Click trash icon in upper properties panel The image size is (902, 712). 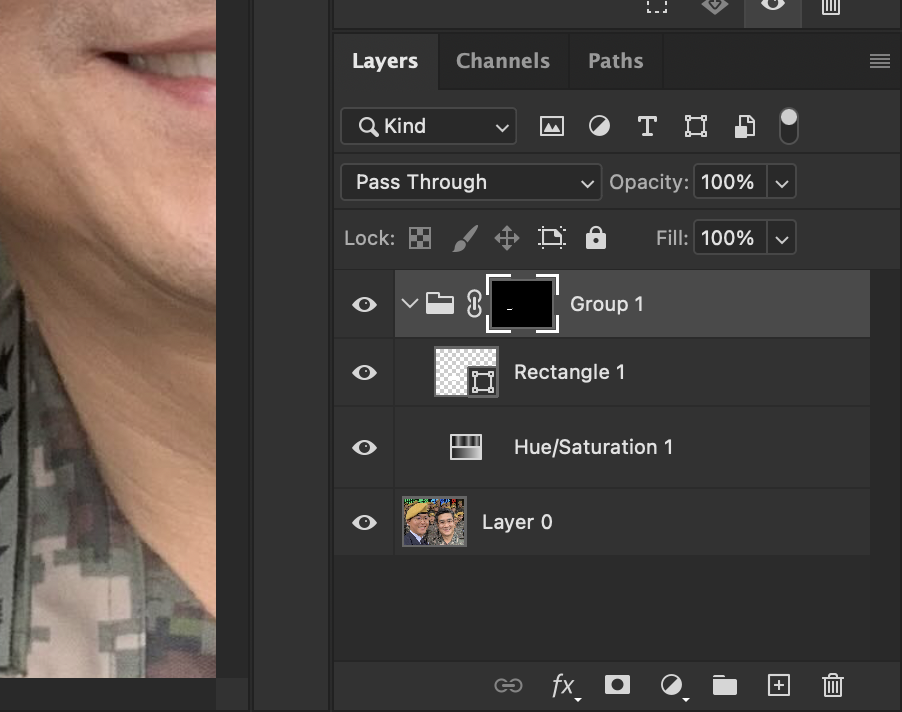[831, 7]
